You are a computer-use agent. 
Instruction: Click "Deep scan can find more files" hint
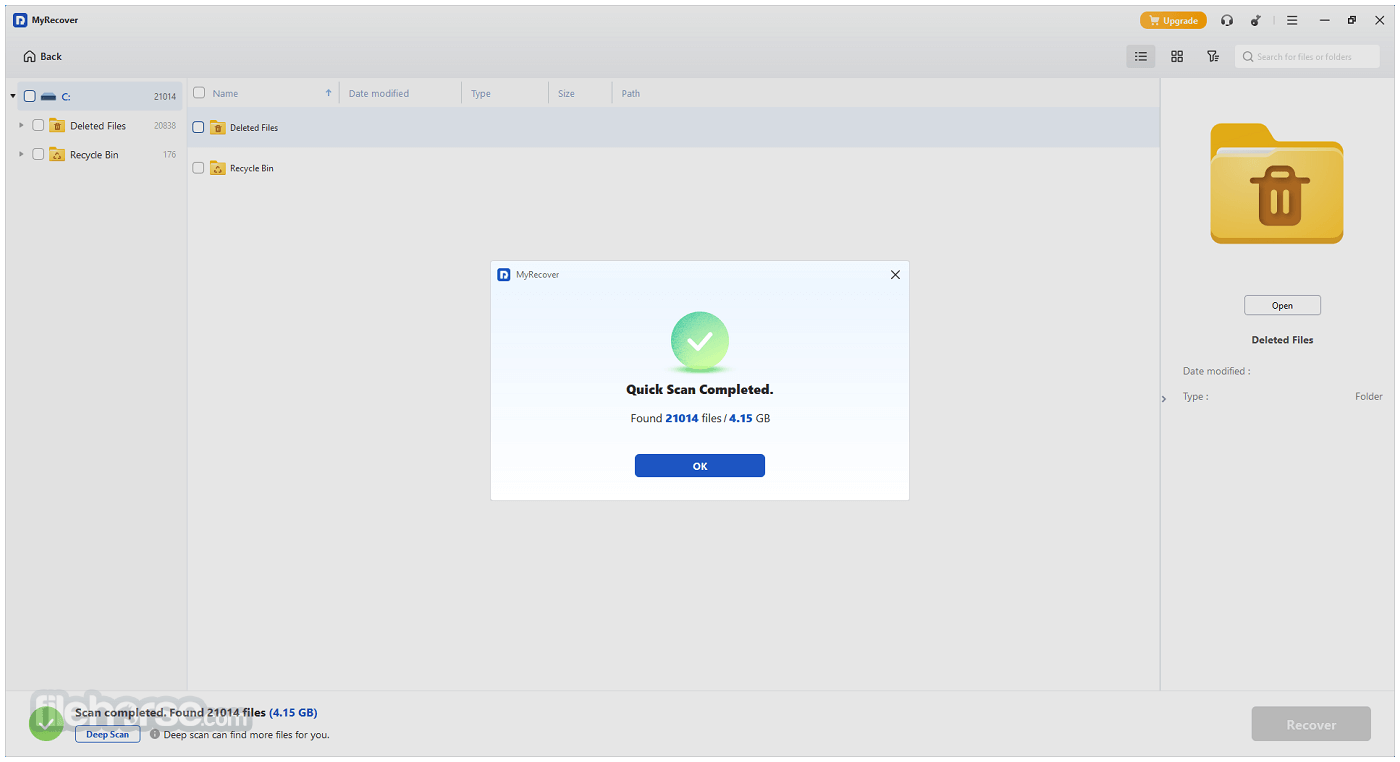pos(246,735)
